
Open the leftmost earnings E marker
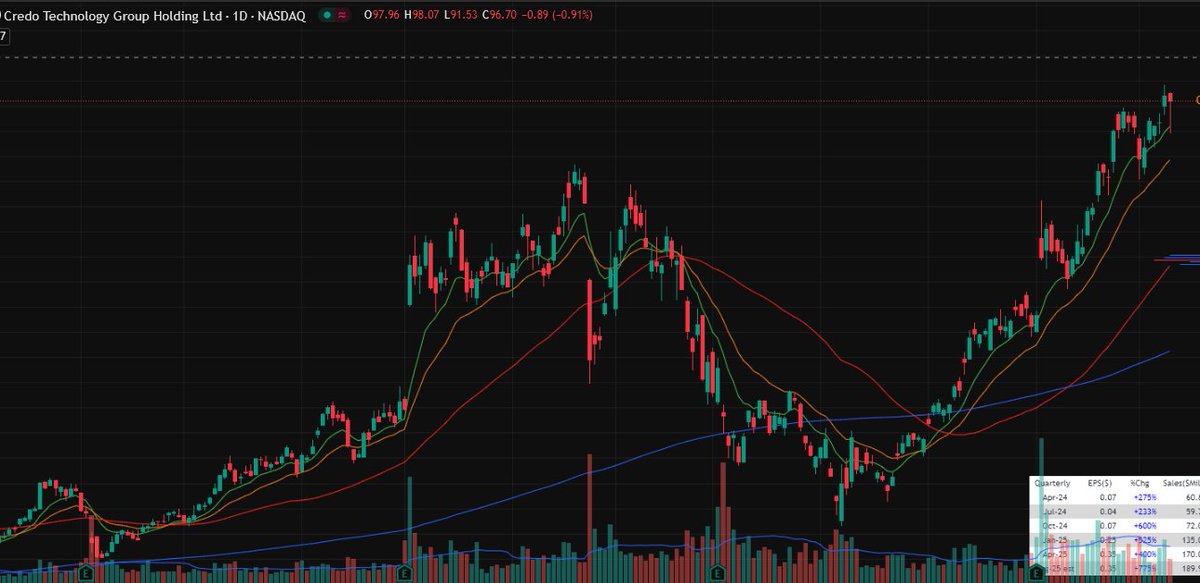(x=87, y=574)
